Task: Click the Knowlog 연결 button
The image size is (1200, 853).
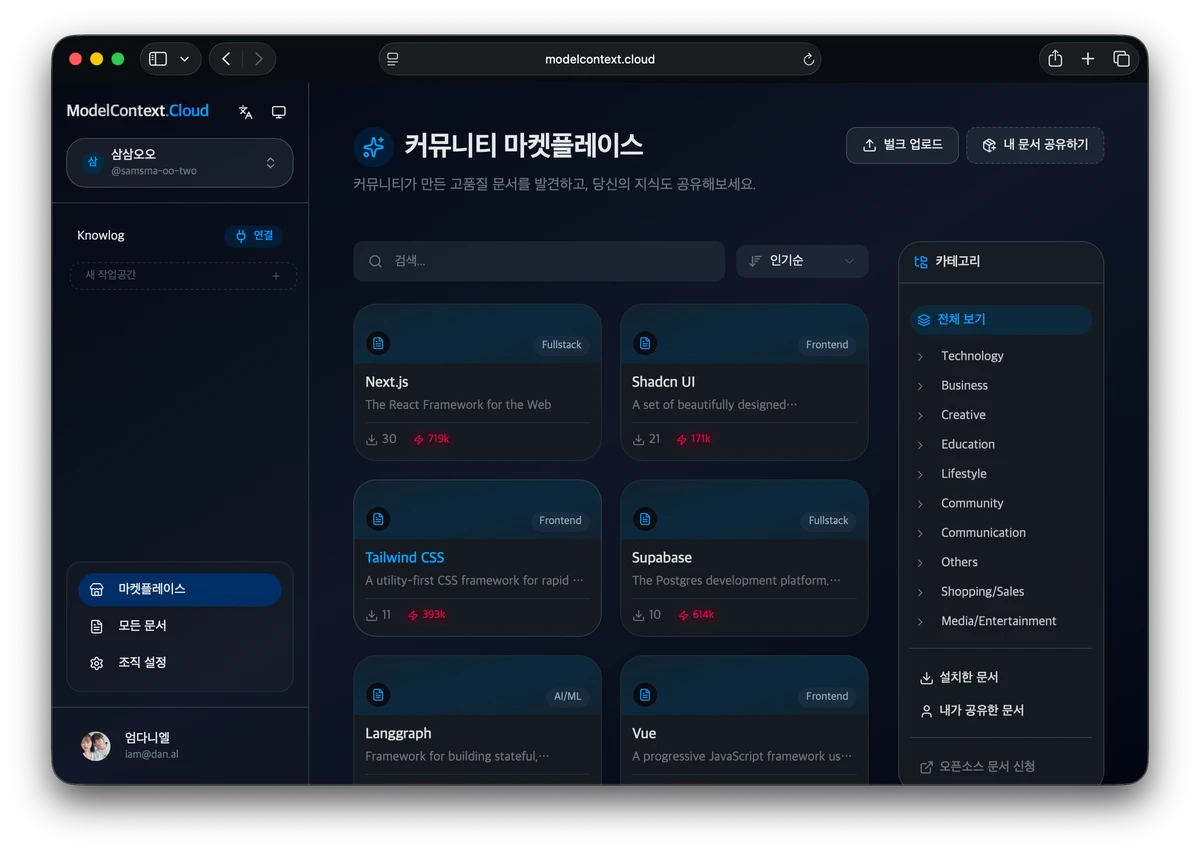Action: [x=254, y=236]
